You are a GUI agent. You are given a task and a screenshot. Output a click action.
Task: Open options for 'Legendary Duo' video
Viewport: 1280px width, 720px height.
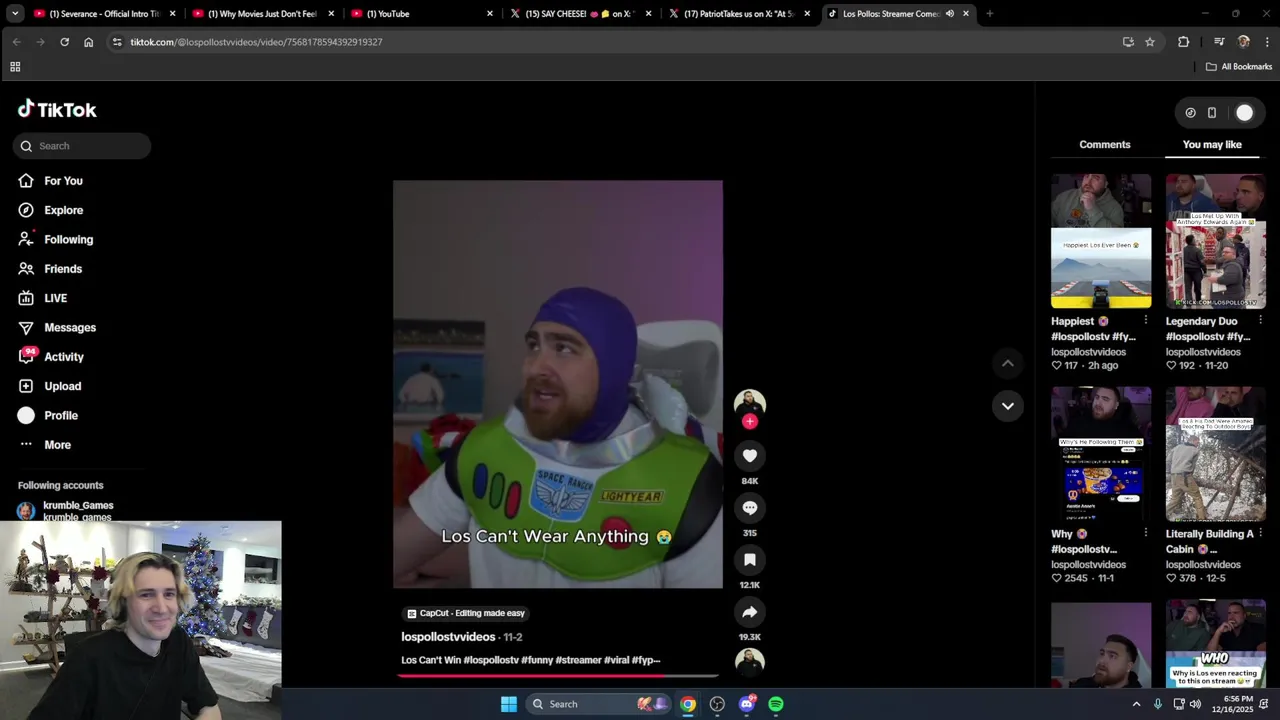click(1260, 321)
